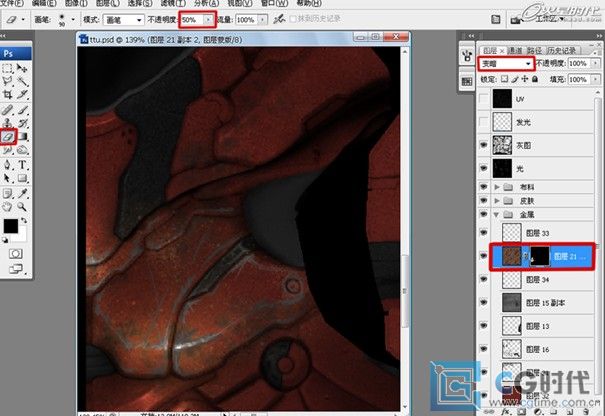Expand the 材料 layer group
The width and height of the screenshot is (605, 416).
coord(497,187)
